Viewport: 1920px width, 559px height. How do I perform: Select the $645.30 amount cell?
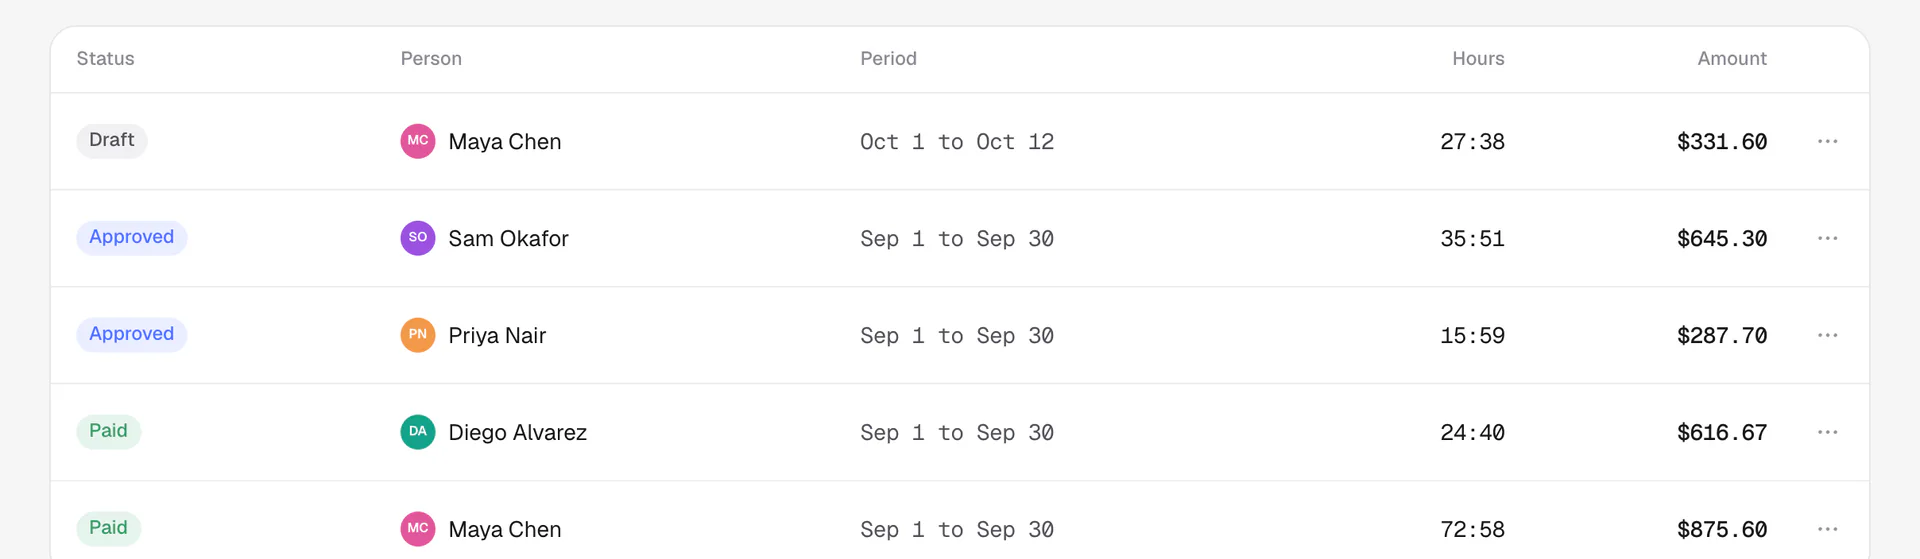point(1722,239)
